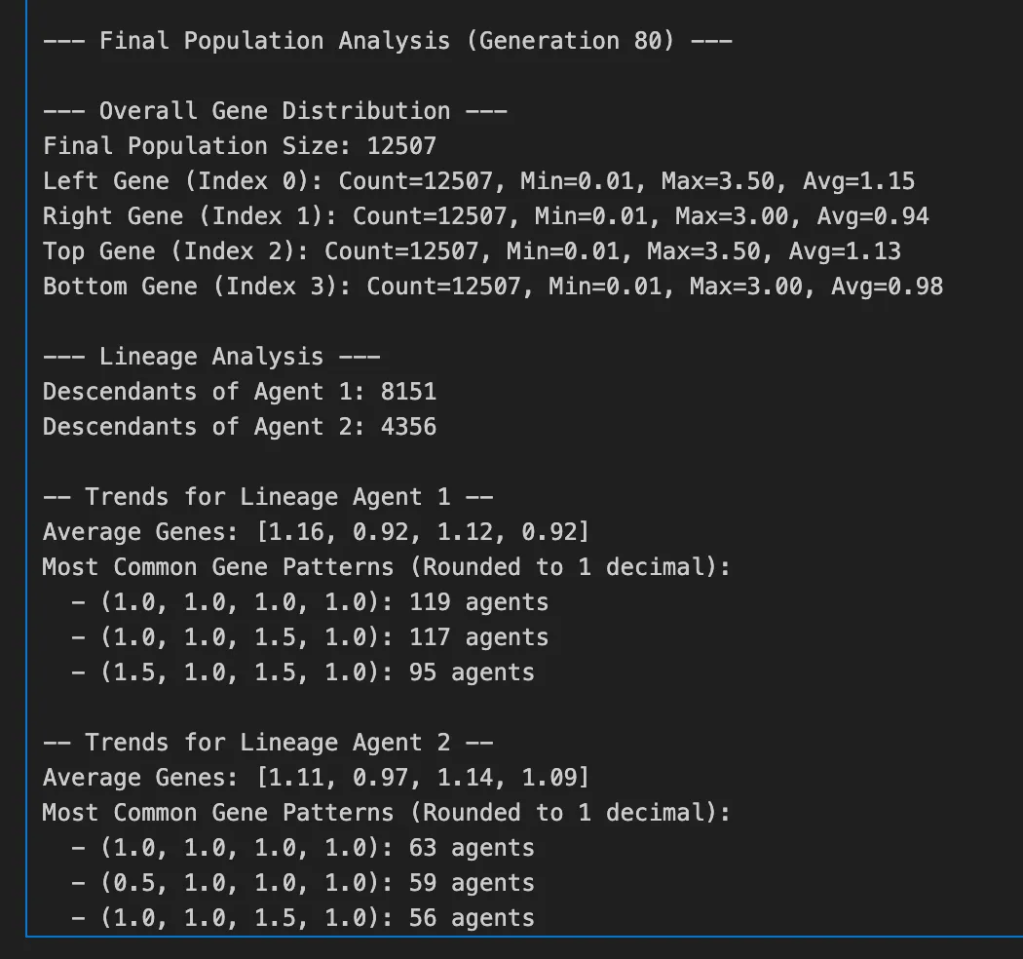Click the gene pattern line with 95 agents
Viewport: 1023px width, 959px height.
[x=302, y=672]
